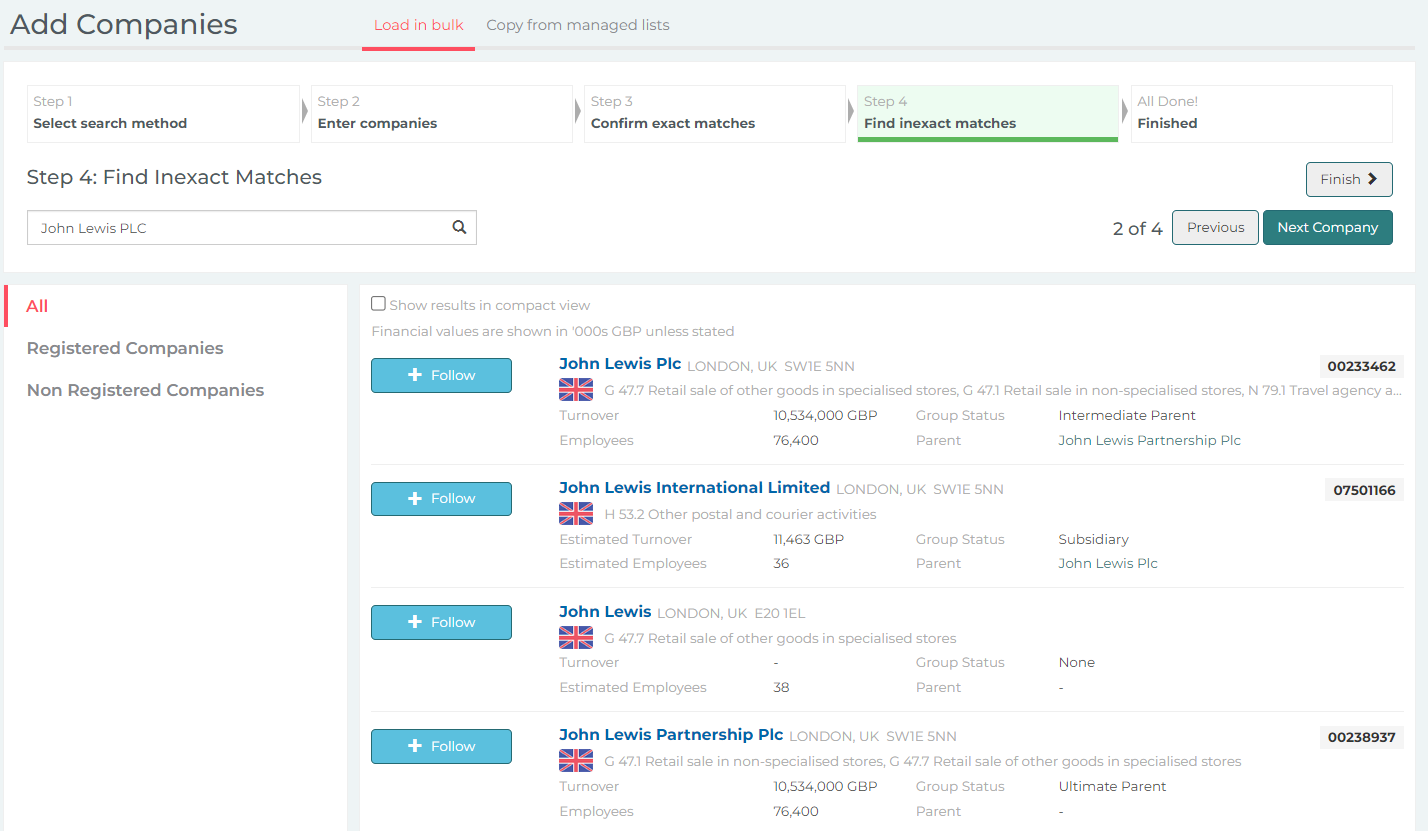Open John Lewis Plc company link
This screenshot has height=831, width=1428.
(620, 364)
